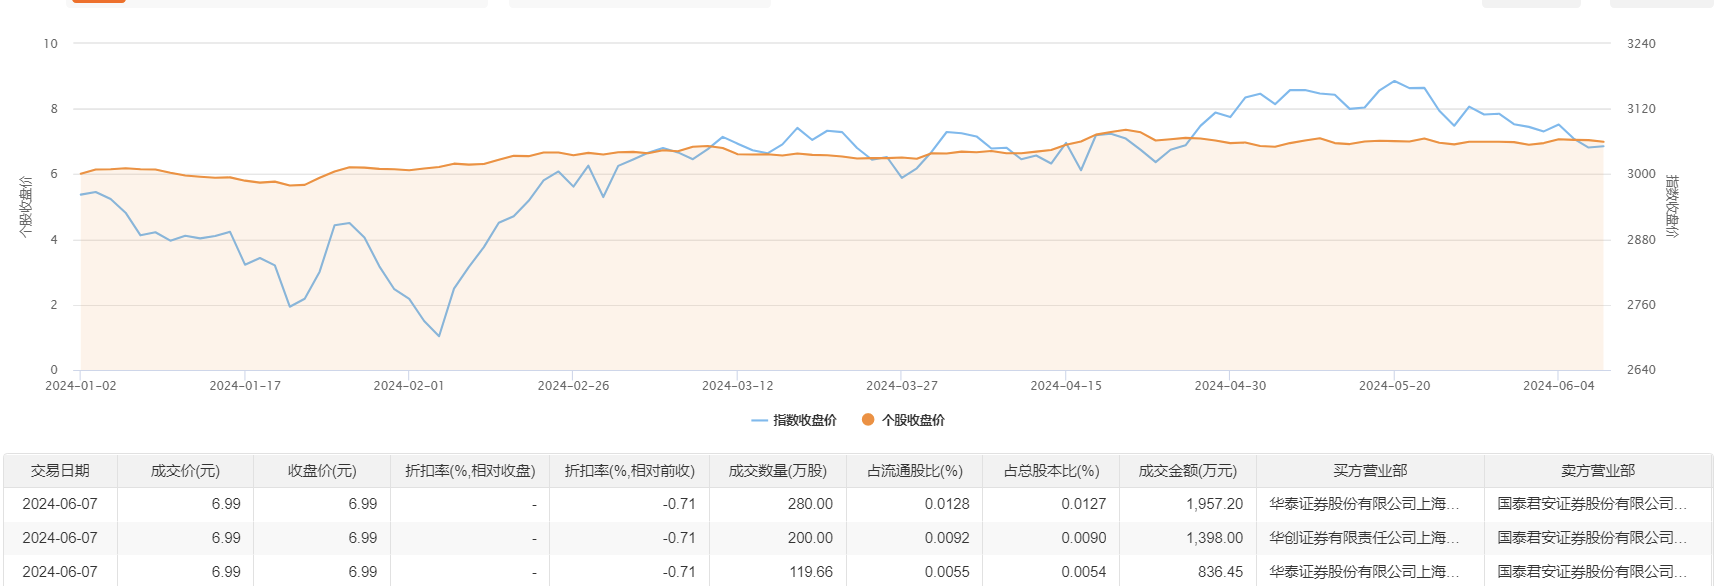Click the orange 个股收盘价 legend marker
The image size is (1720, 586).
click(x=868, y=420)
